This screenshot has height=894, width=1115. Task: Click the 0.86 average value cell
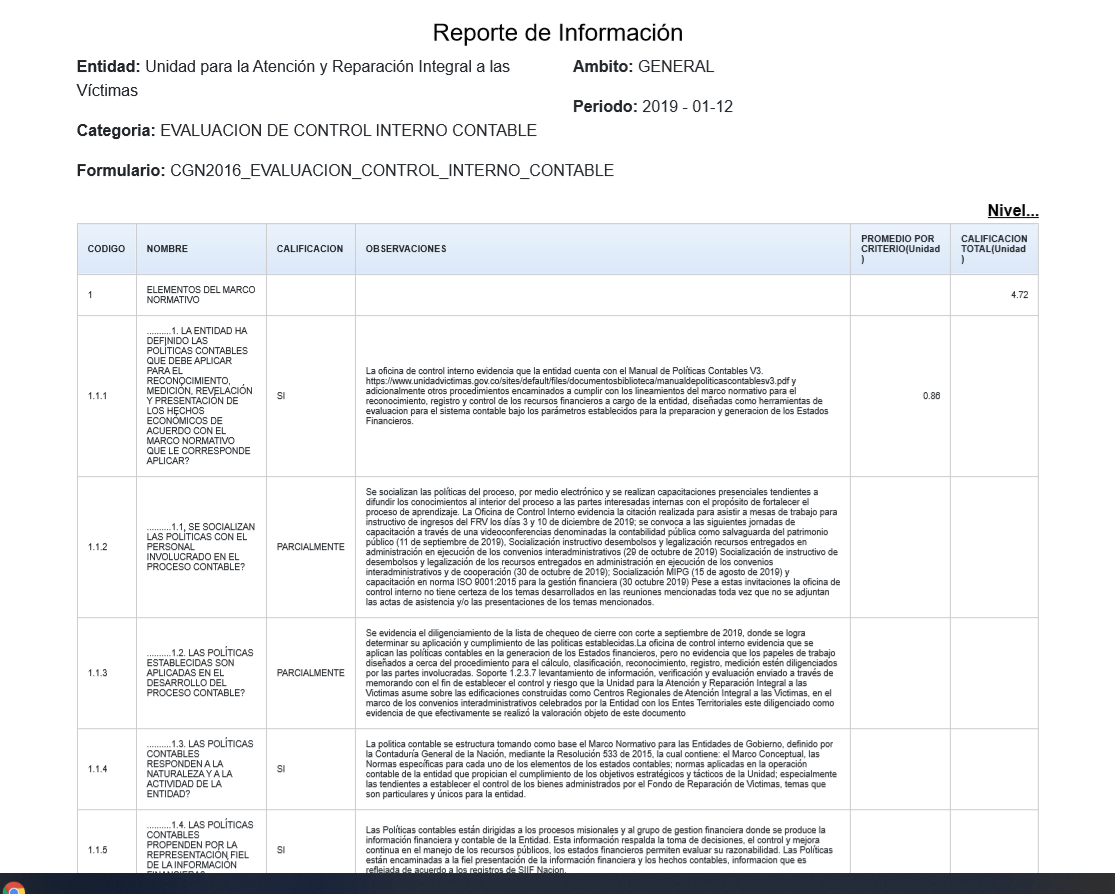(x=900, y=396)
